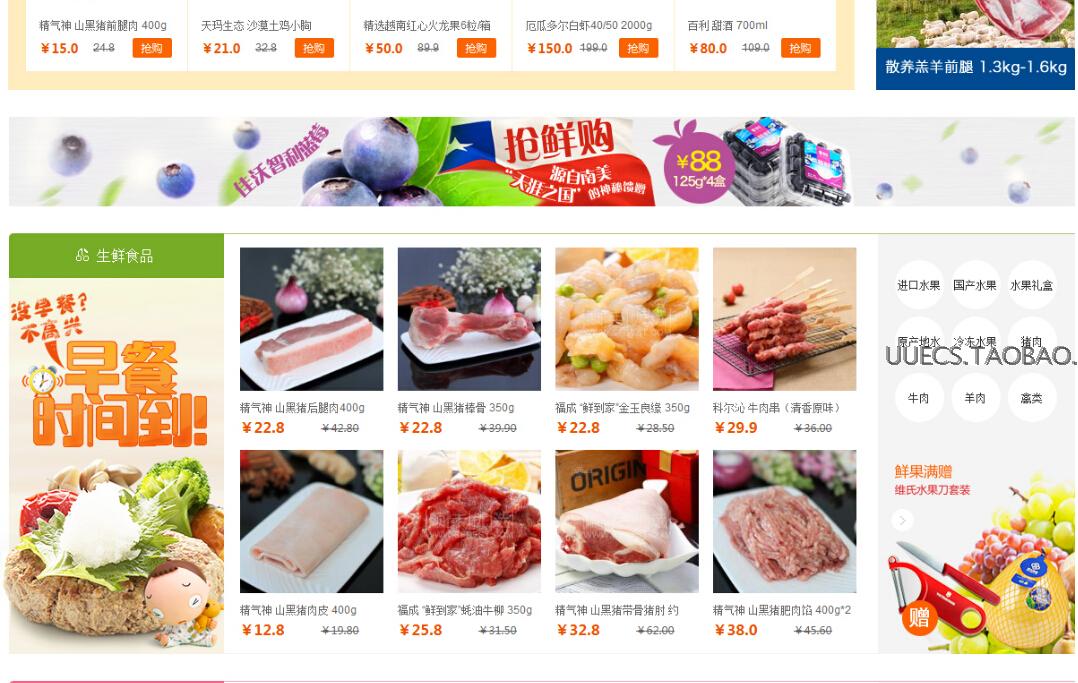This screenshot has height=683, width=1078.
Task: Select the 禽类 category circle
Action: tap(1031, 398)
